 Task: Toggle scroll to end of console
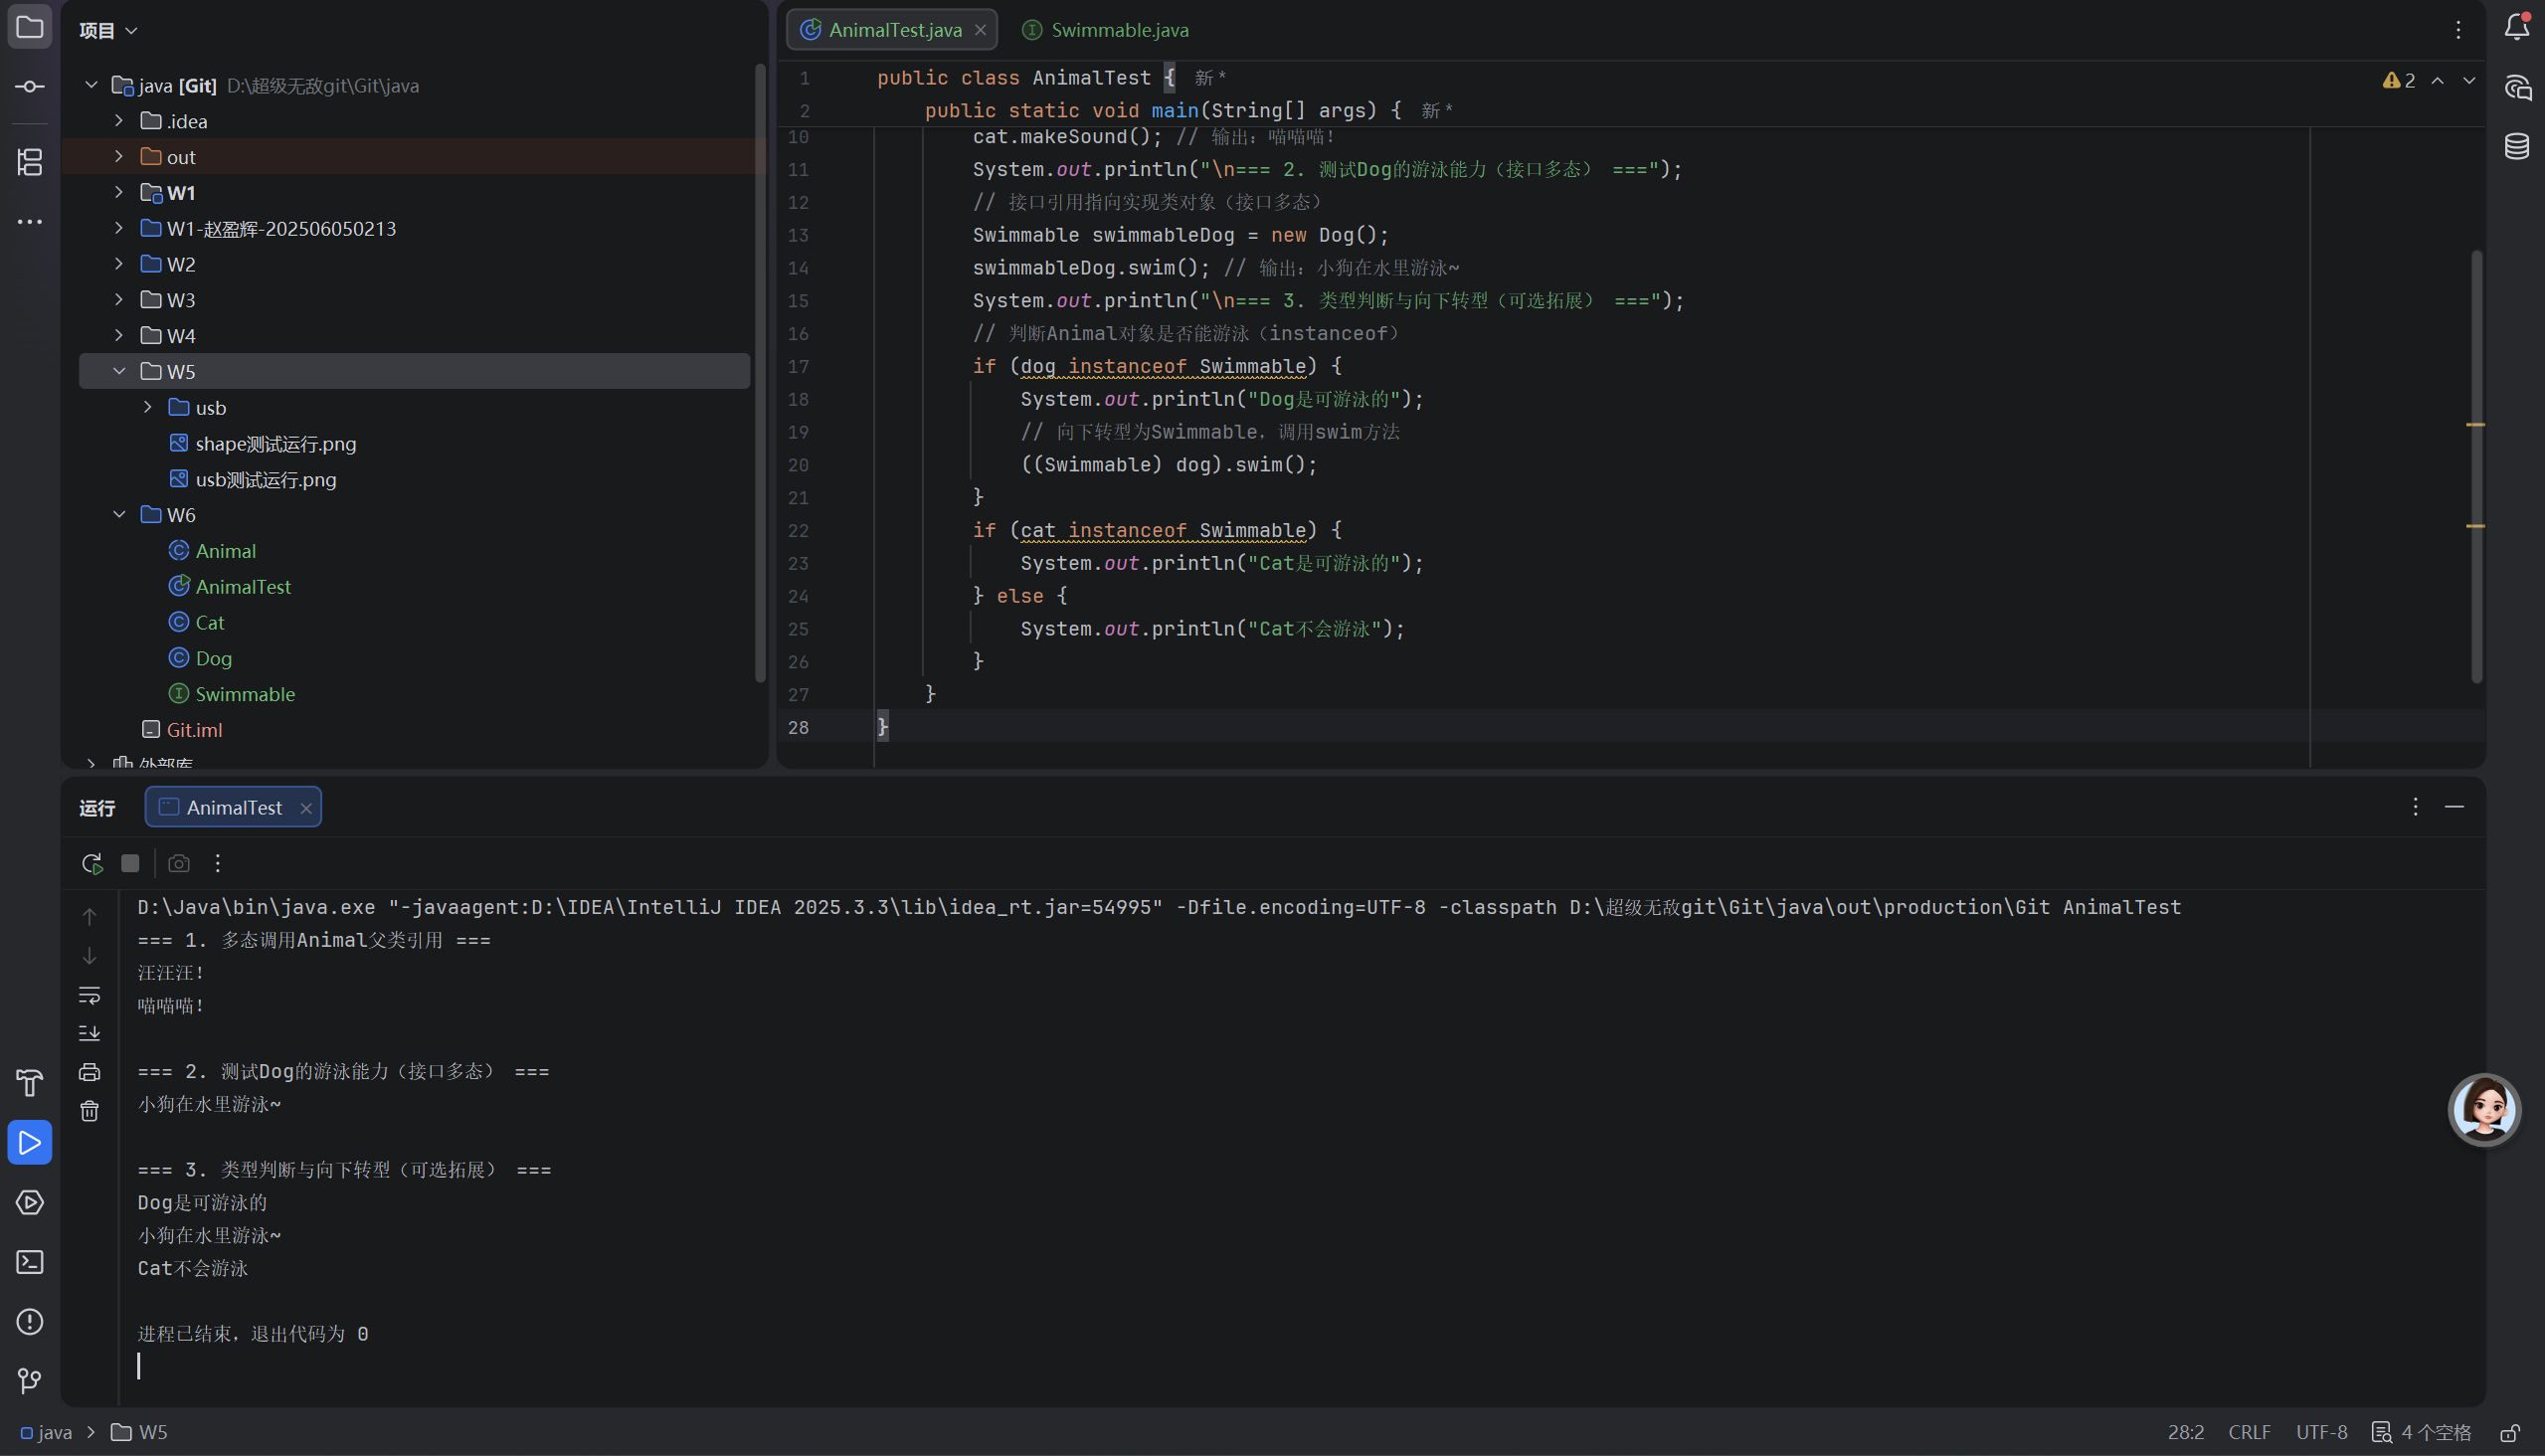[x=89, y=1033]
